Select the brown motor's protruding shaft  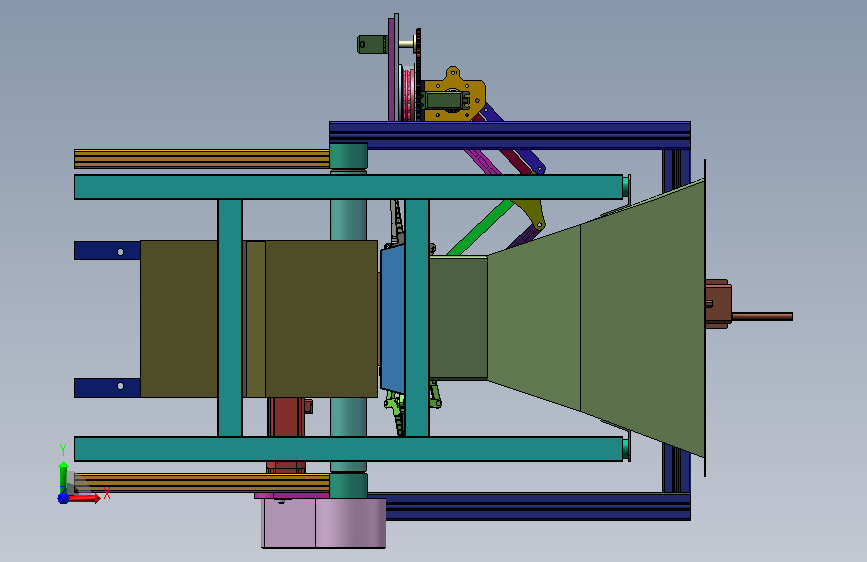[x=762, y=316]
